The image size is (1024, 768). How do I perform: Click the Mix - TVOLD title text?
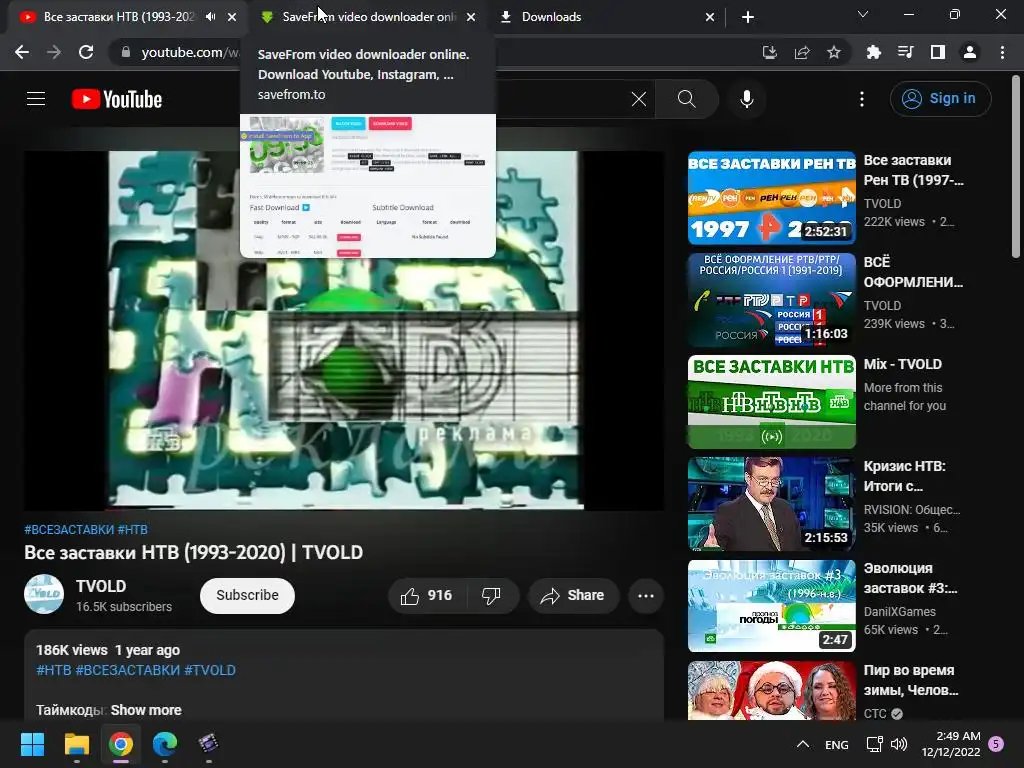pos(903,364)
